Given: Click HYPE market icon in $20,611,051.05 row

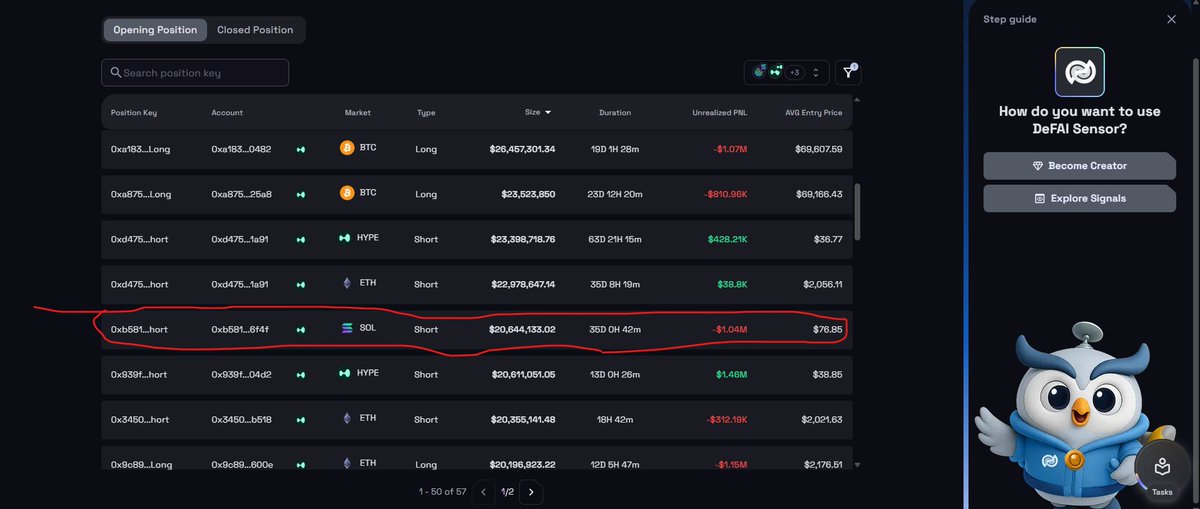Looking at the screenshot, I should coord(346,374).
